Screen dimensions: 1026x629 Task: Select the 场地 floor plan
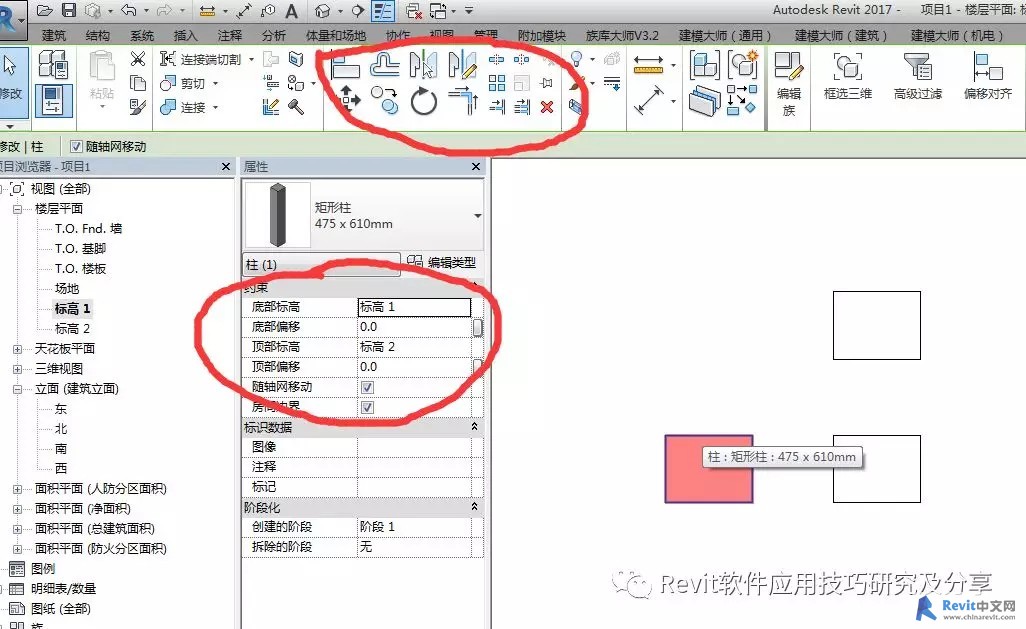tap(67, 289)
